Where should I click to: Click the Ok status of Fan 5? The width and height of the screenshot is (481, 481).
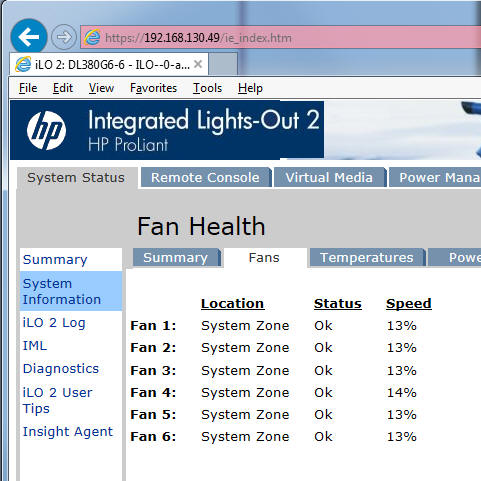323,415
